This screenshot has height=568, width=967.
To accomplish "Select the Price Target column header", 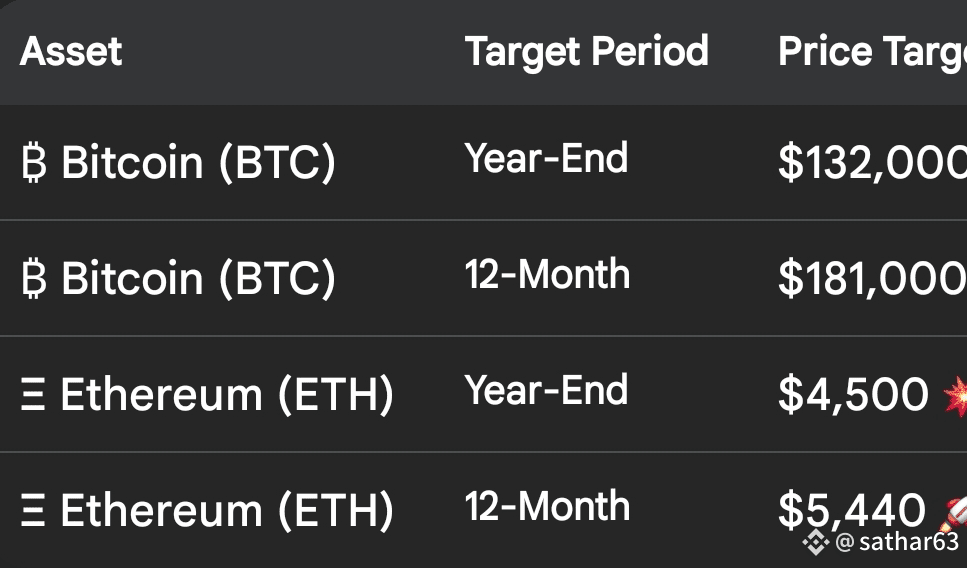I will tap(871, 51).
